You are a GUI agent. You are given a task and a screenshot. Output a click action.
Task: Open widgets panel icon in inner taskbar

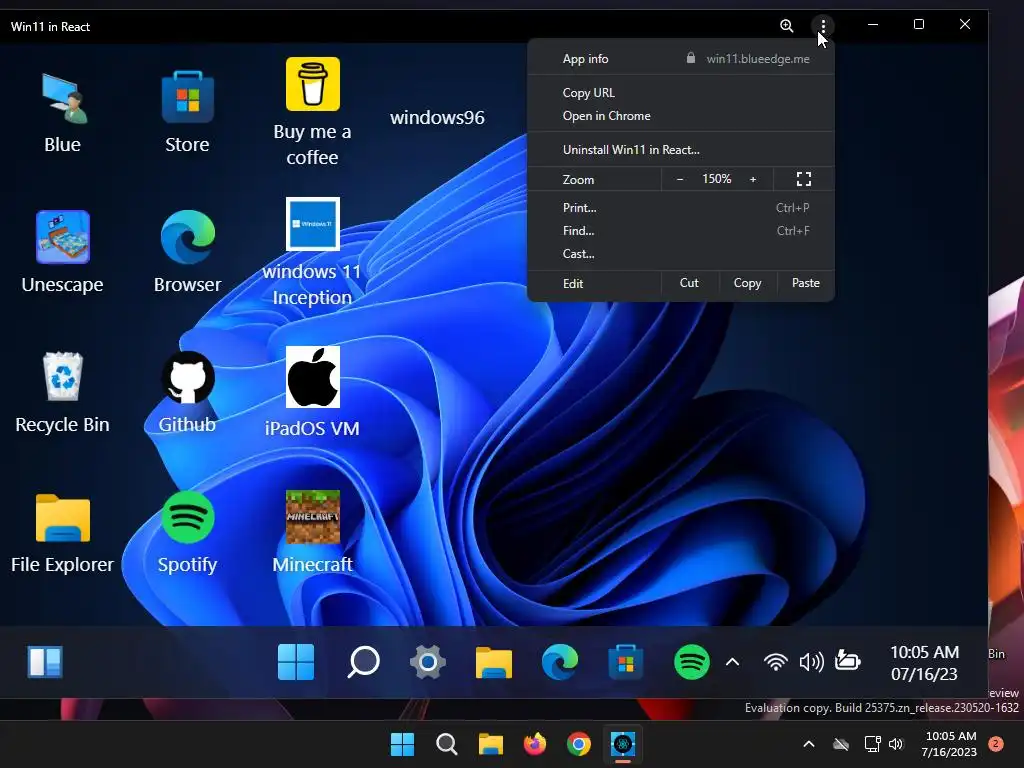(45, 662)
